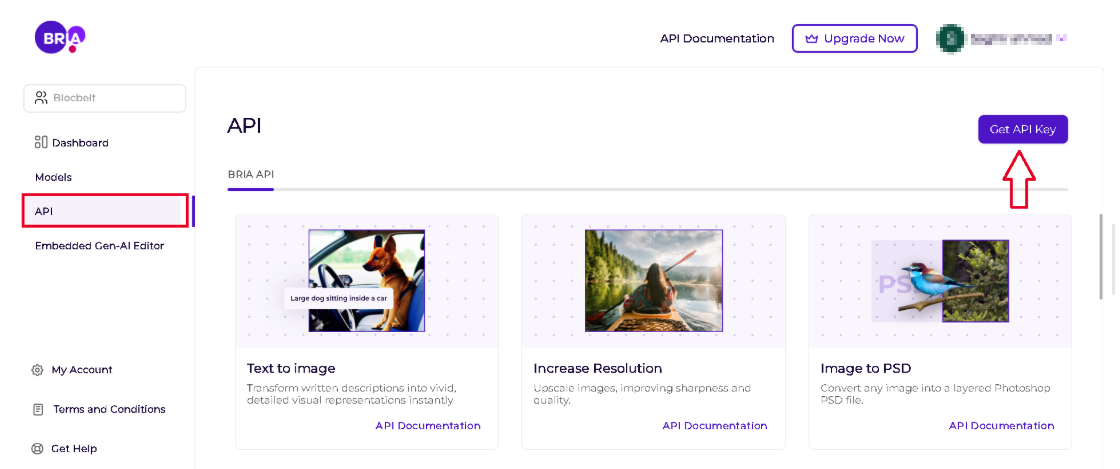
Task: Switch to the BRIA API tab
Action: click(251, 174)
